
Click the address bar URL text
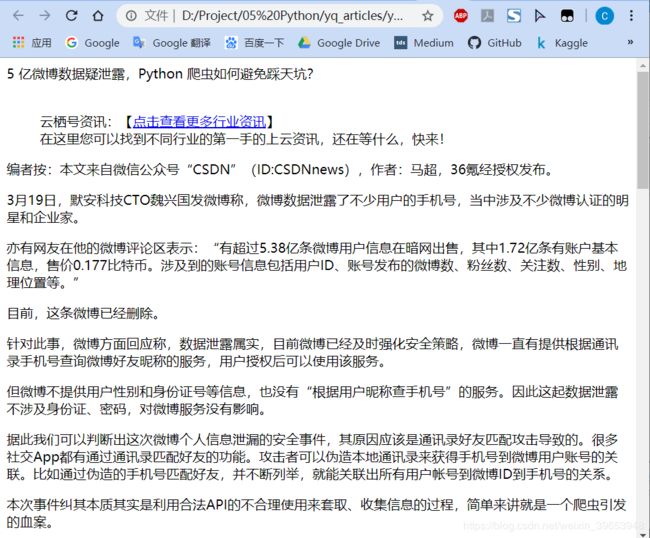click(x=292, y=16)
